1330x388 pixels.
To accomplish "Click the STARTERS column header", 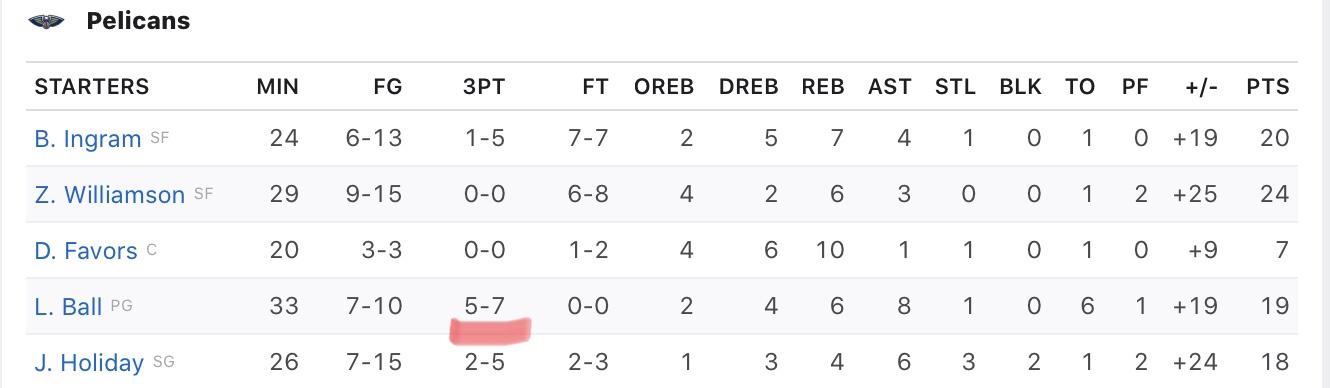I will point(92,87).
